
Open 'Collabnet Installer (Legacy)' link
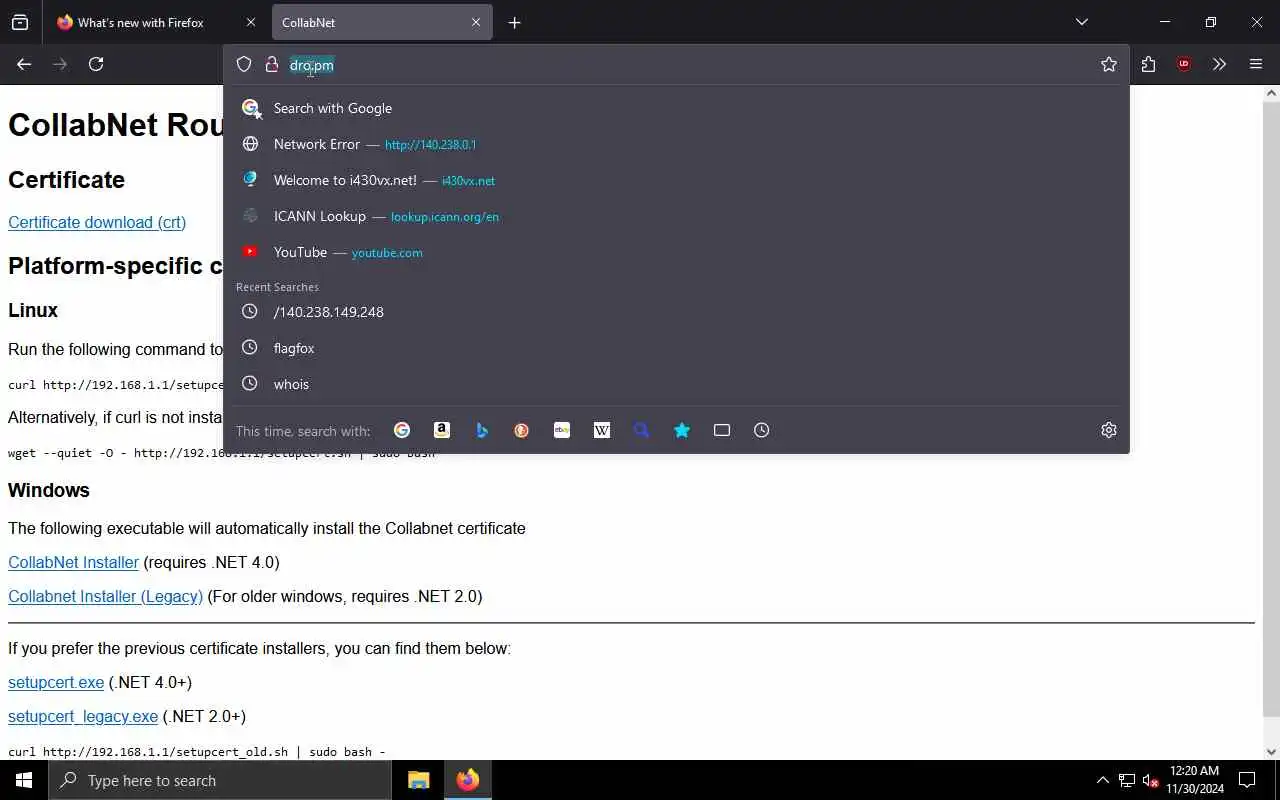105,596
